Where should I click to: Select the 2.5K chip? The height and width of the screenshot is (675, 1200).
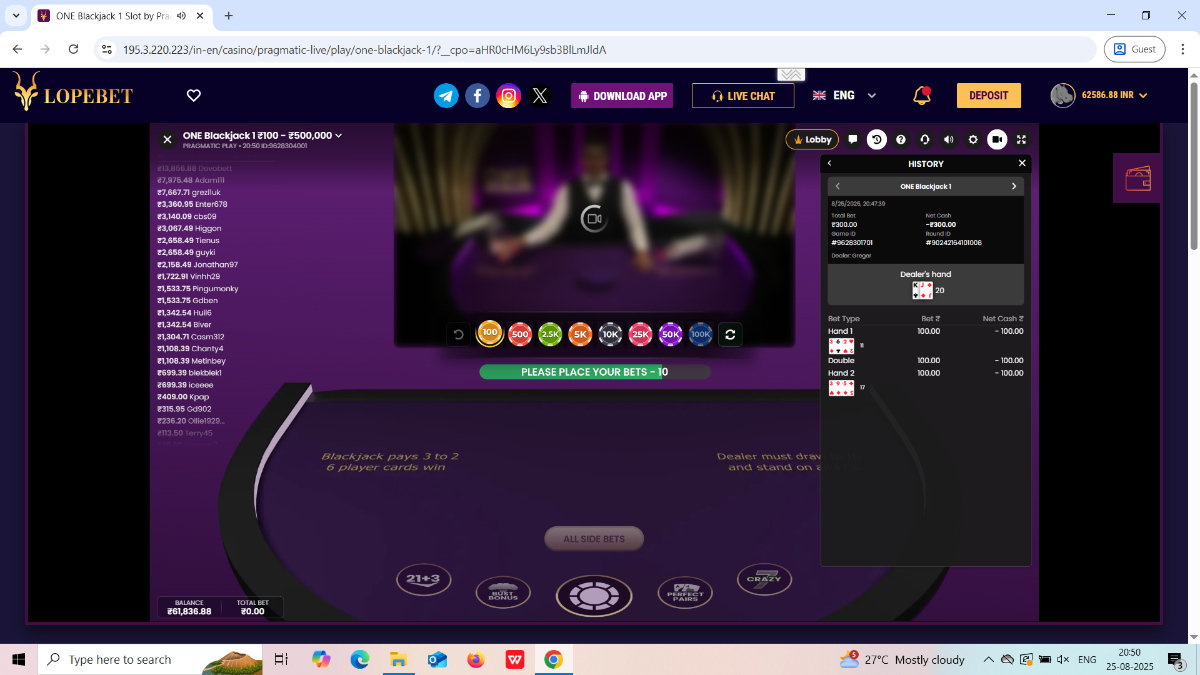[550, 335]
